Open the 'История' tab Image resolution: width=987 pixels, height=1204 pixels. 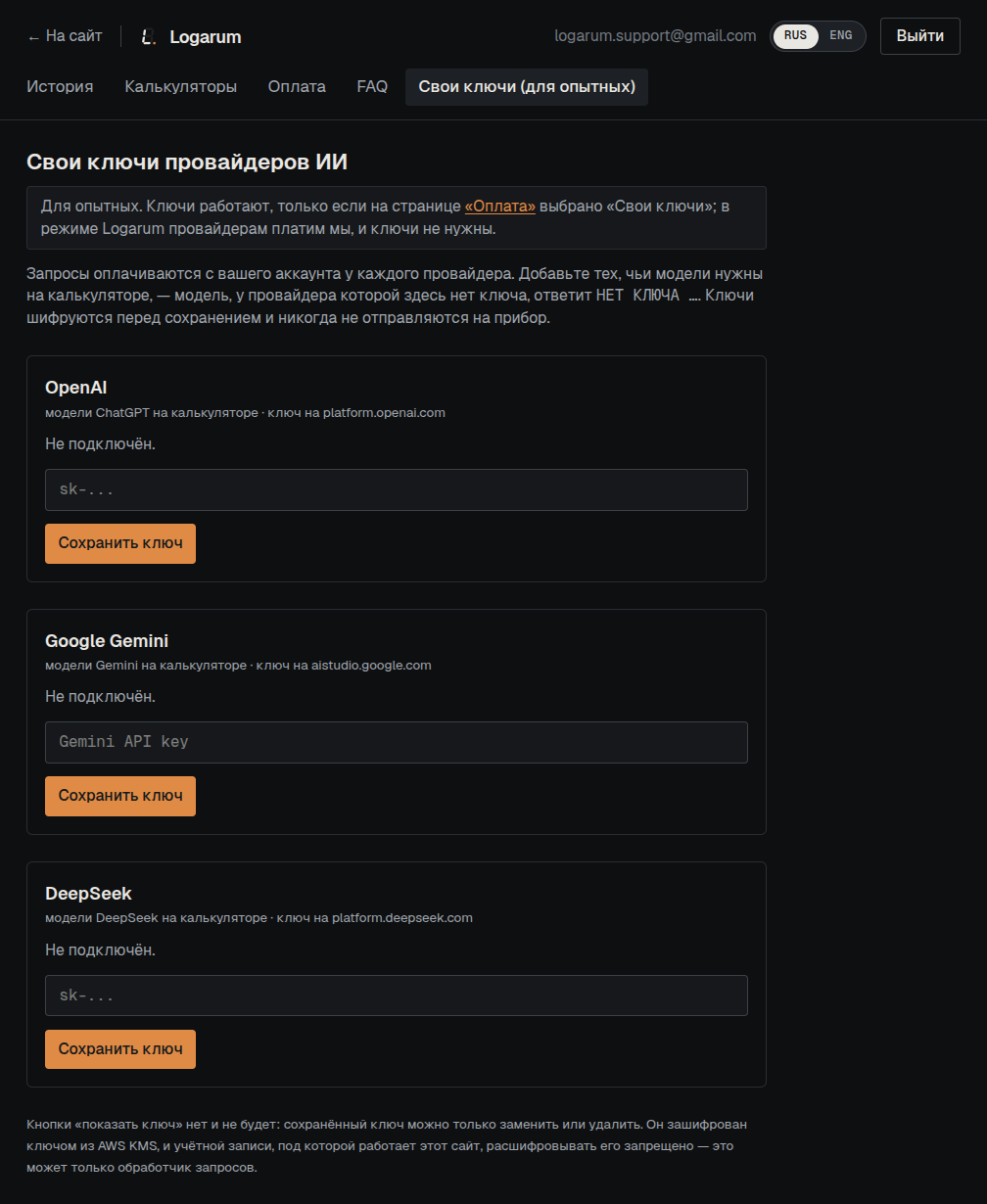[60, 87]
